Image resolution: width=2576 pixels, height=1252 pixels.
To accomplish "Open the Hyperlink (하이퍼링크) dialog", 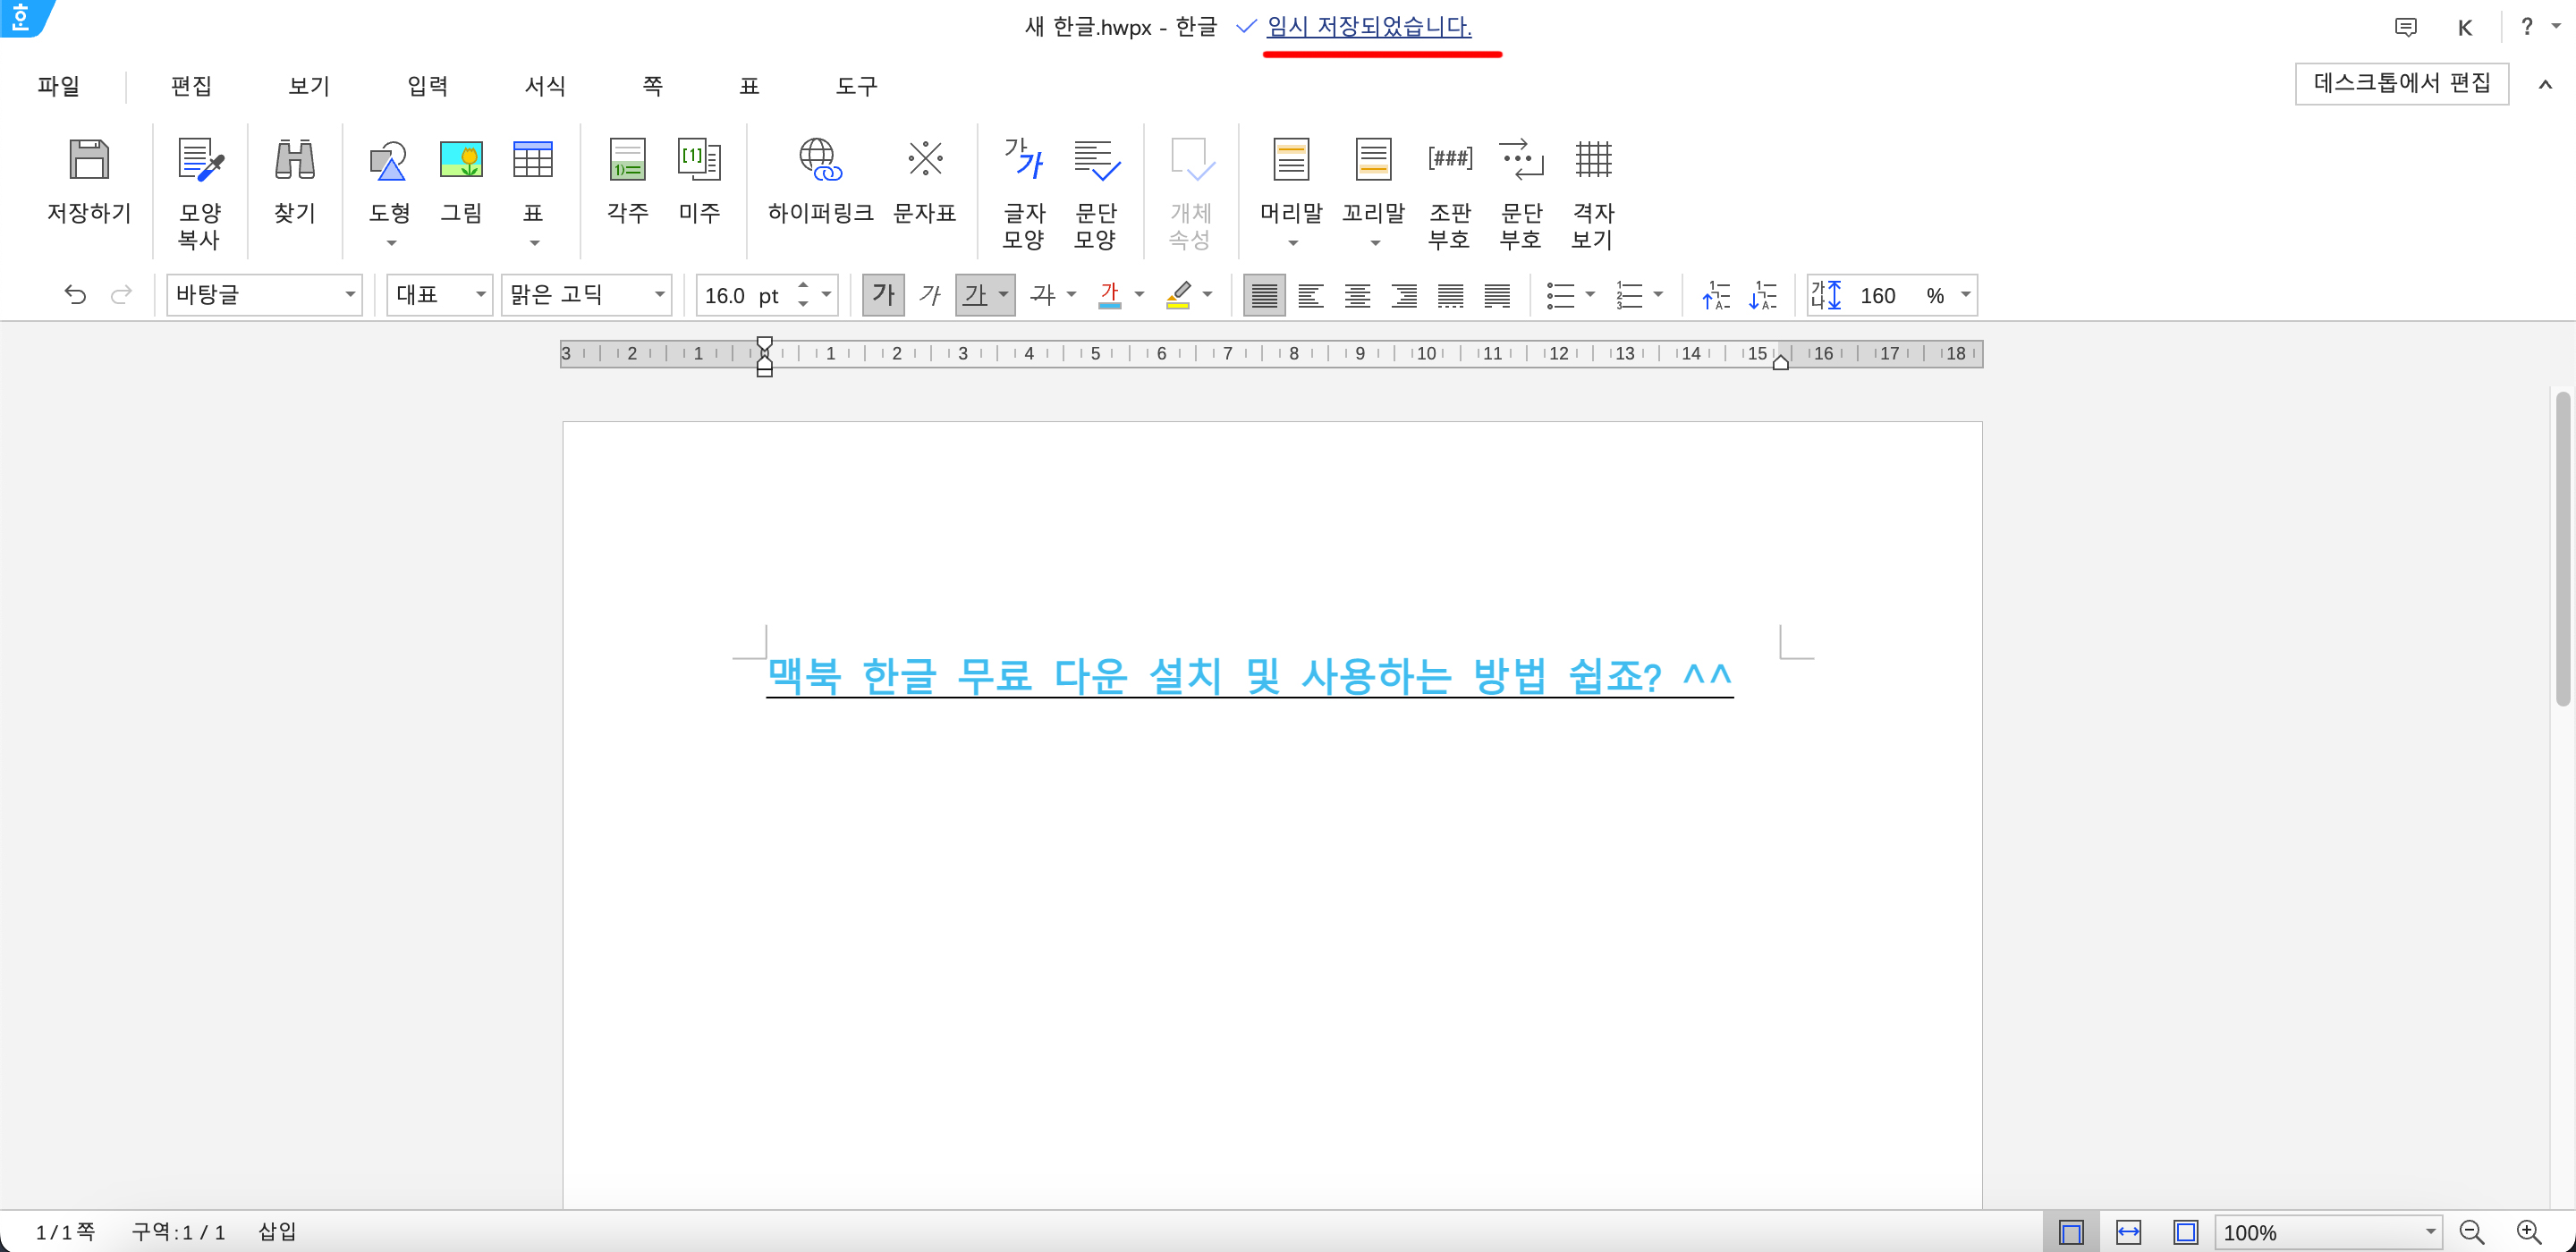I will (x=820, y=160).
